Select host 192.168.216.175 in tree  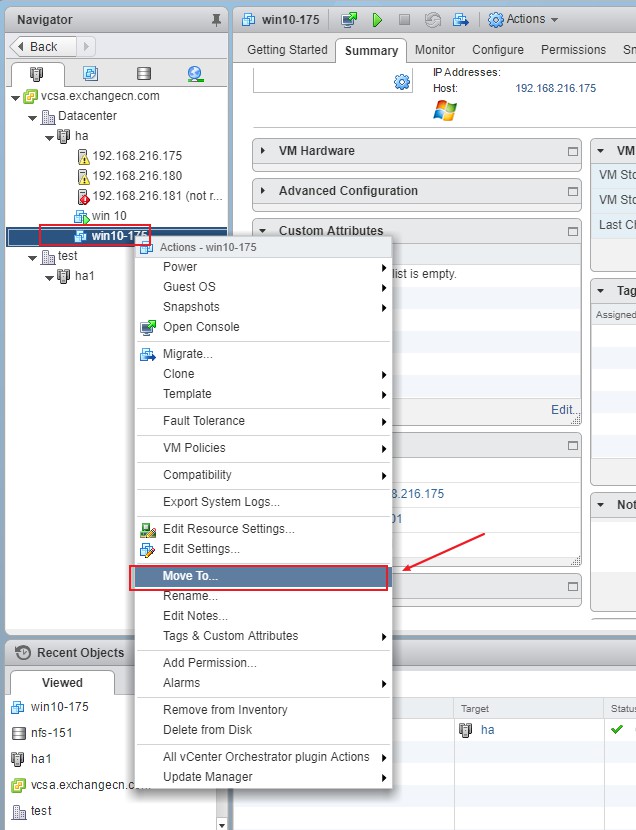coord(137,156)
